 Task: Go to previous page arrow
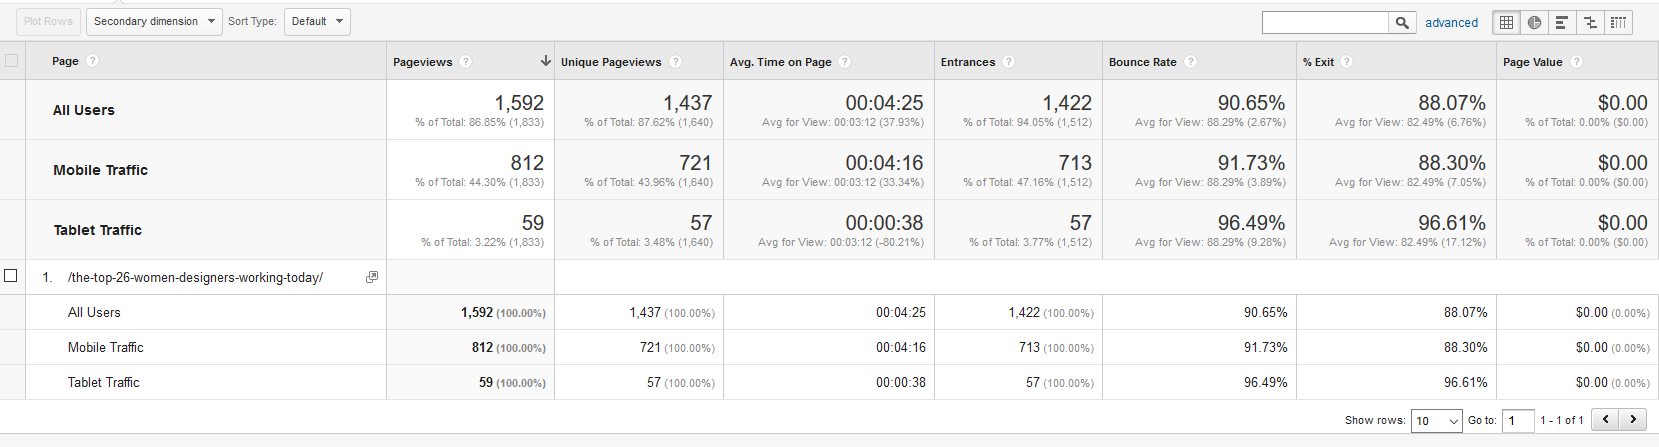tap(1606, 420)
